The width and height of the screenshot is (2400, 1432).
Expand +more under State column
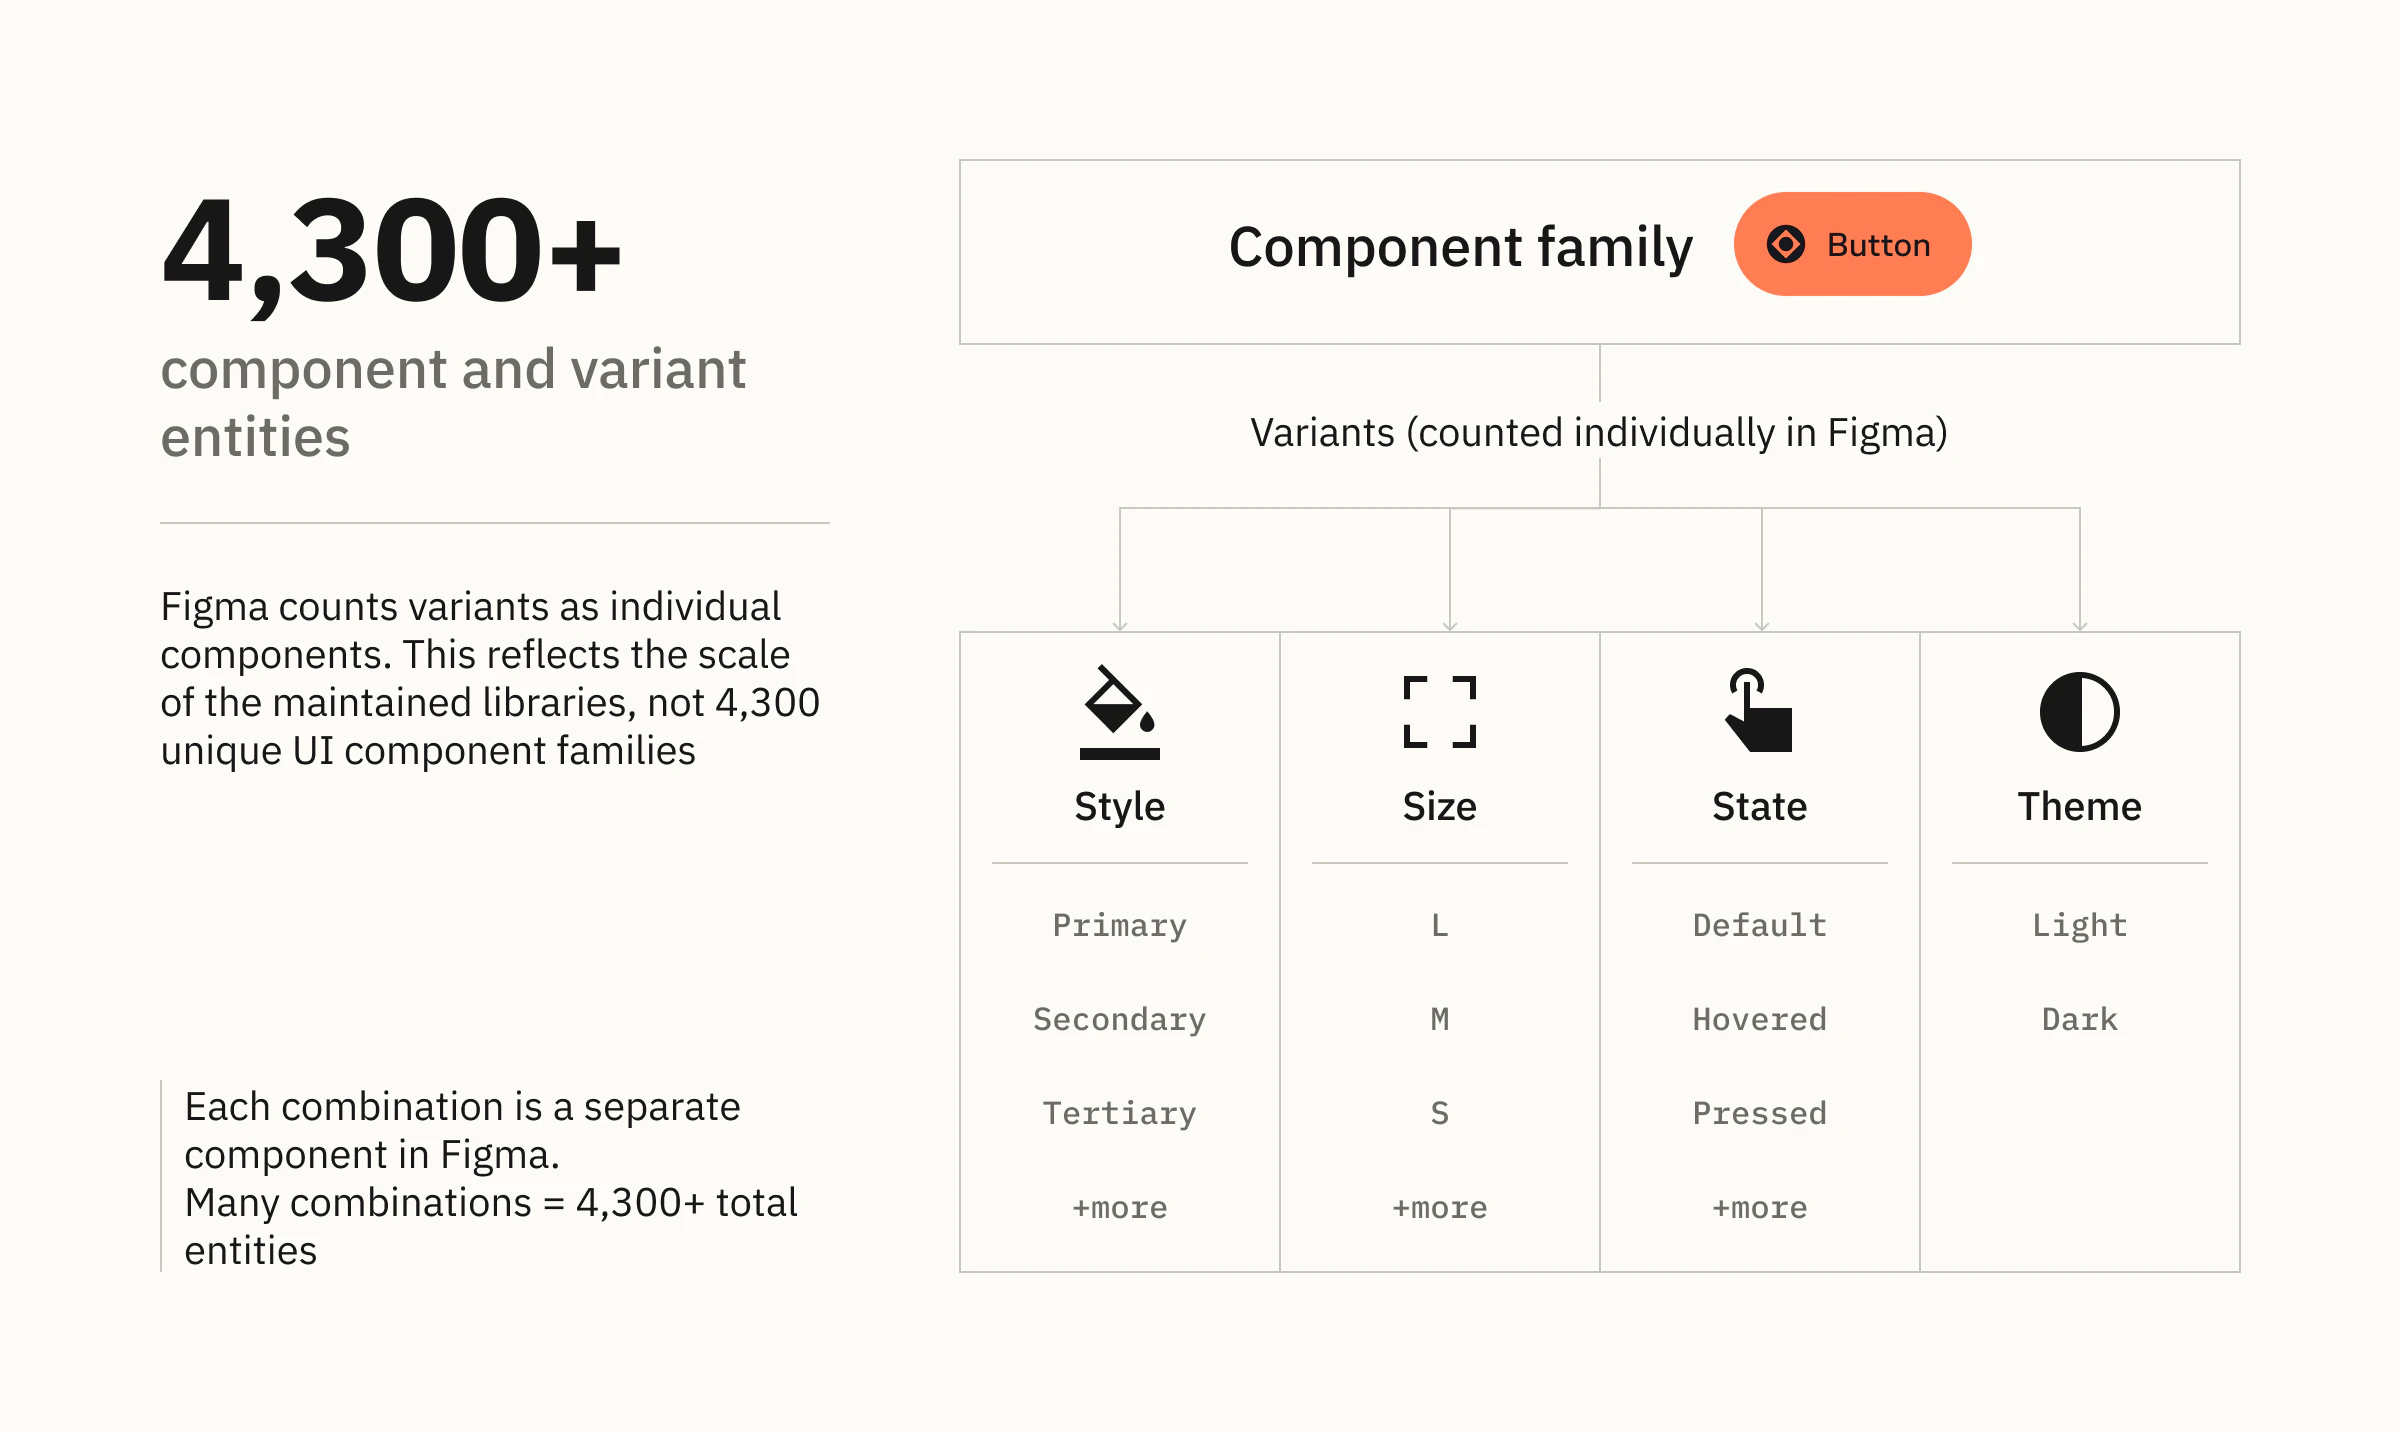point(1759,1207)
